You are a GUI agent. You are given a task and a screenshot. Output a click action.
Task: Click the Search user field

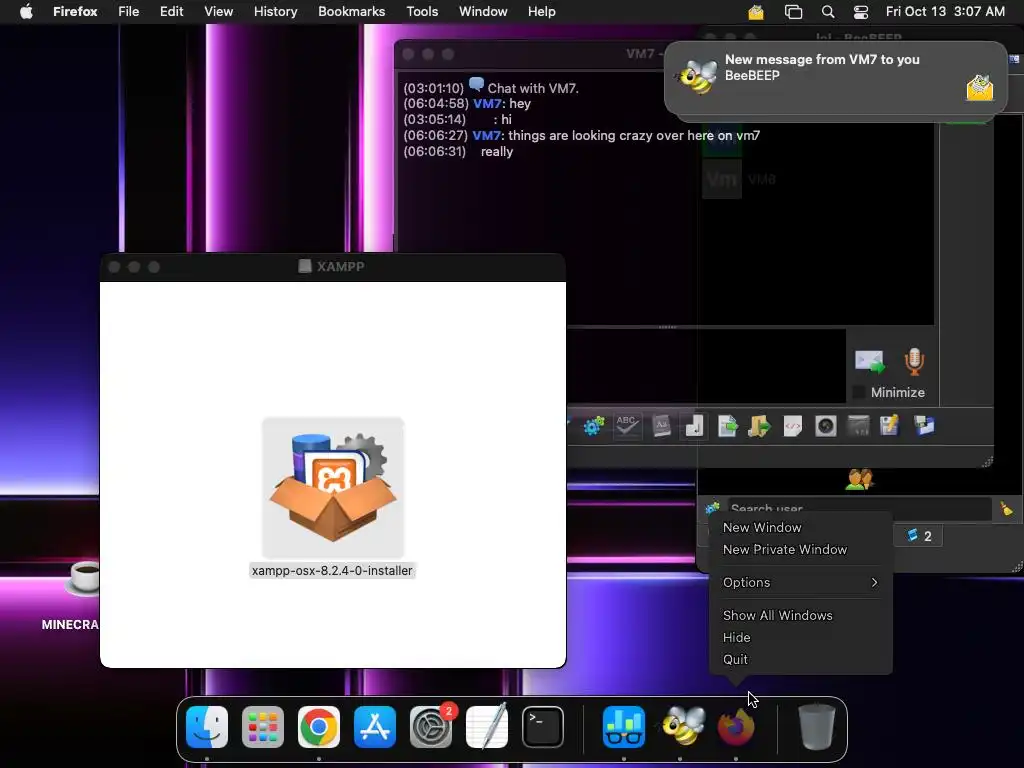tap(859, 508)
